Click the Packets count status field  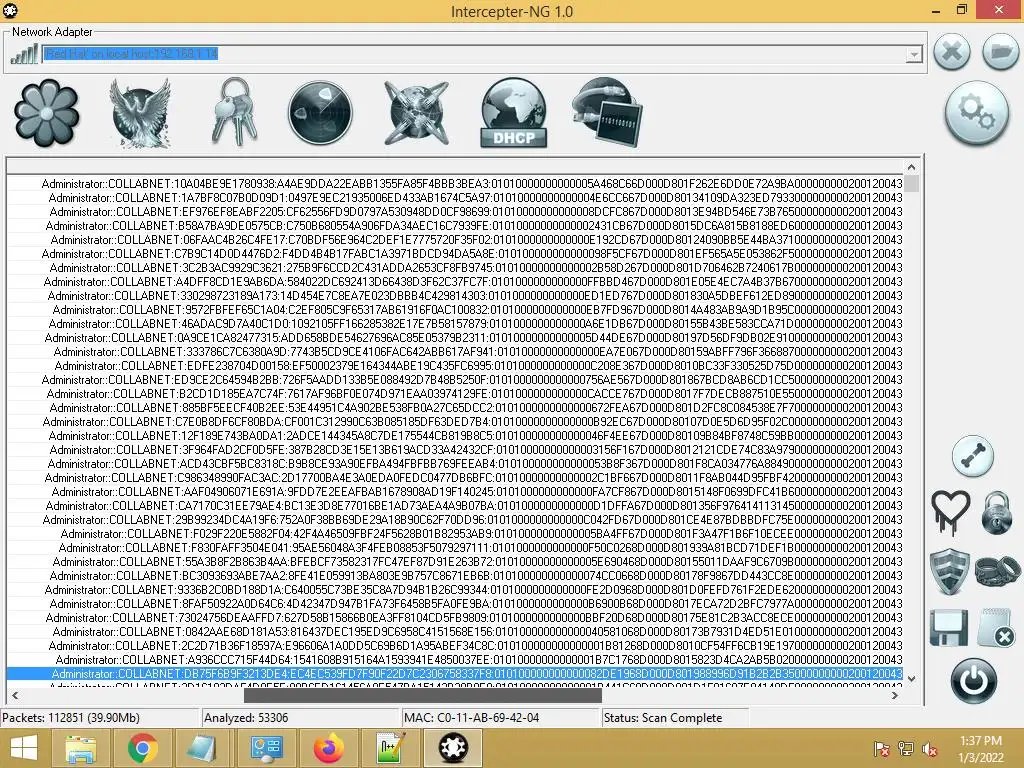[99, 718]
